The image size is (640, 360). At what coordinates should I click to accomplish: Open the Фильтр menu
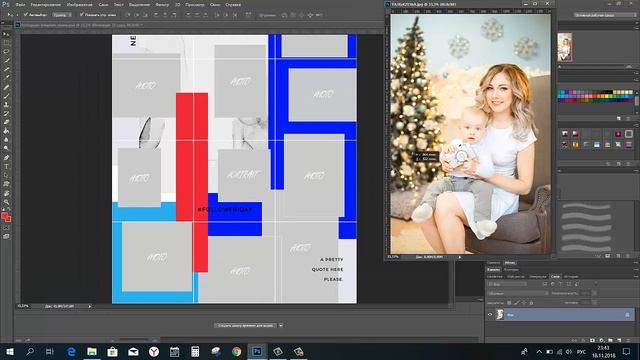click(162, 5)
